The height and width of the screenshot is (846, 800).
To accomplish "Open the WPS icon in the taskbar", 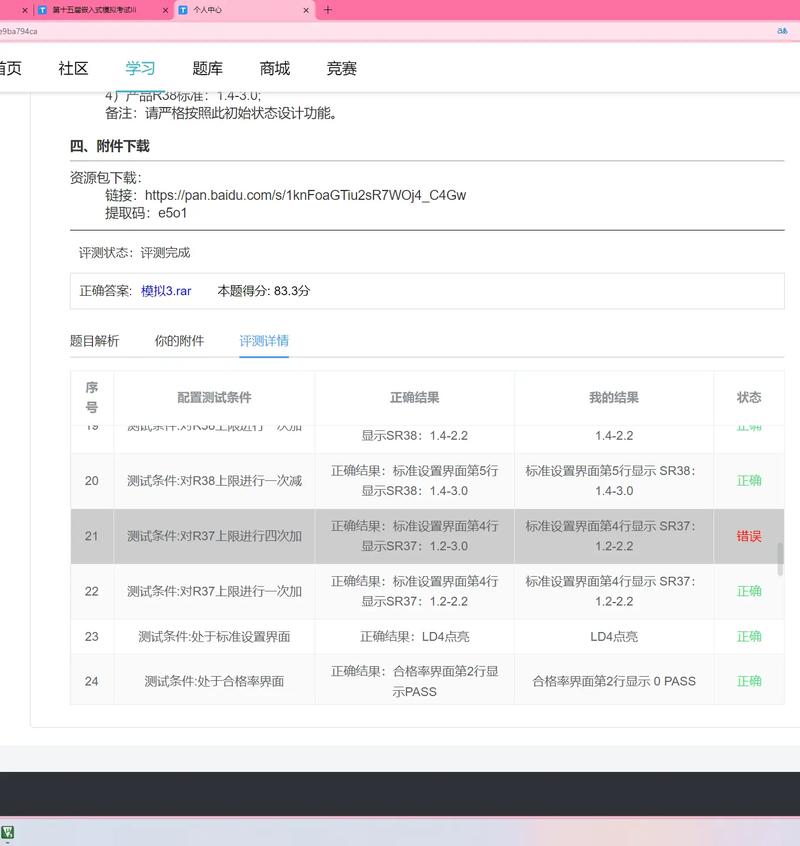I will point(8,832).
